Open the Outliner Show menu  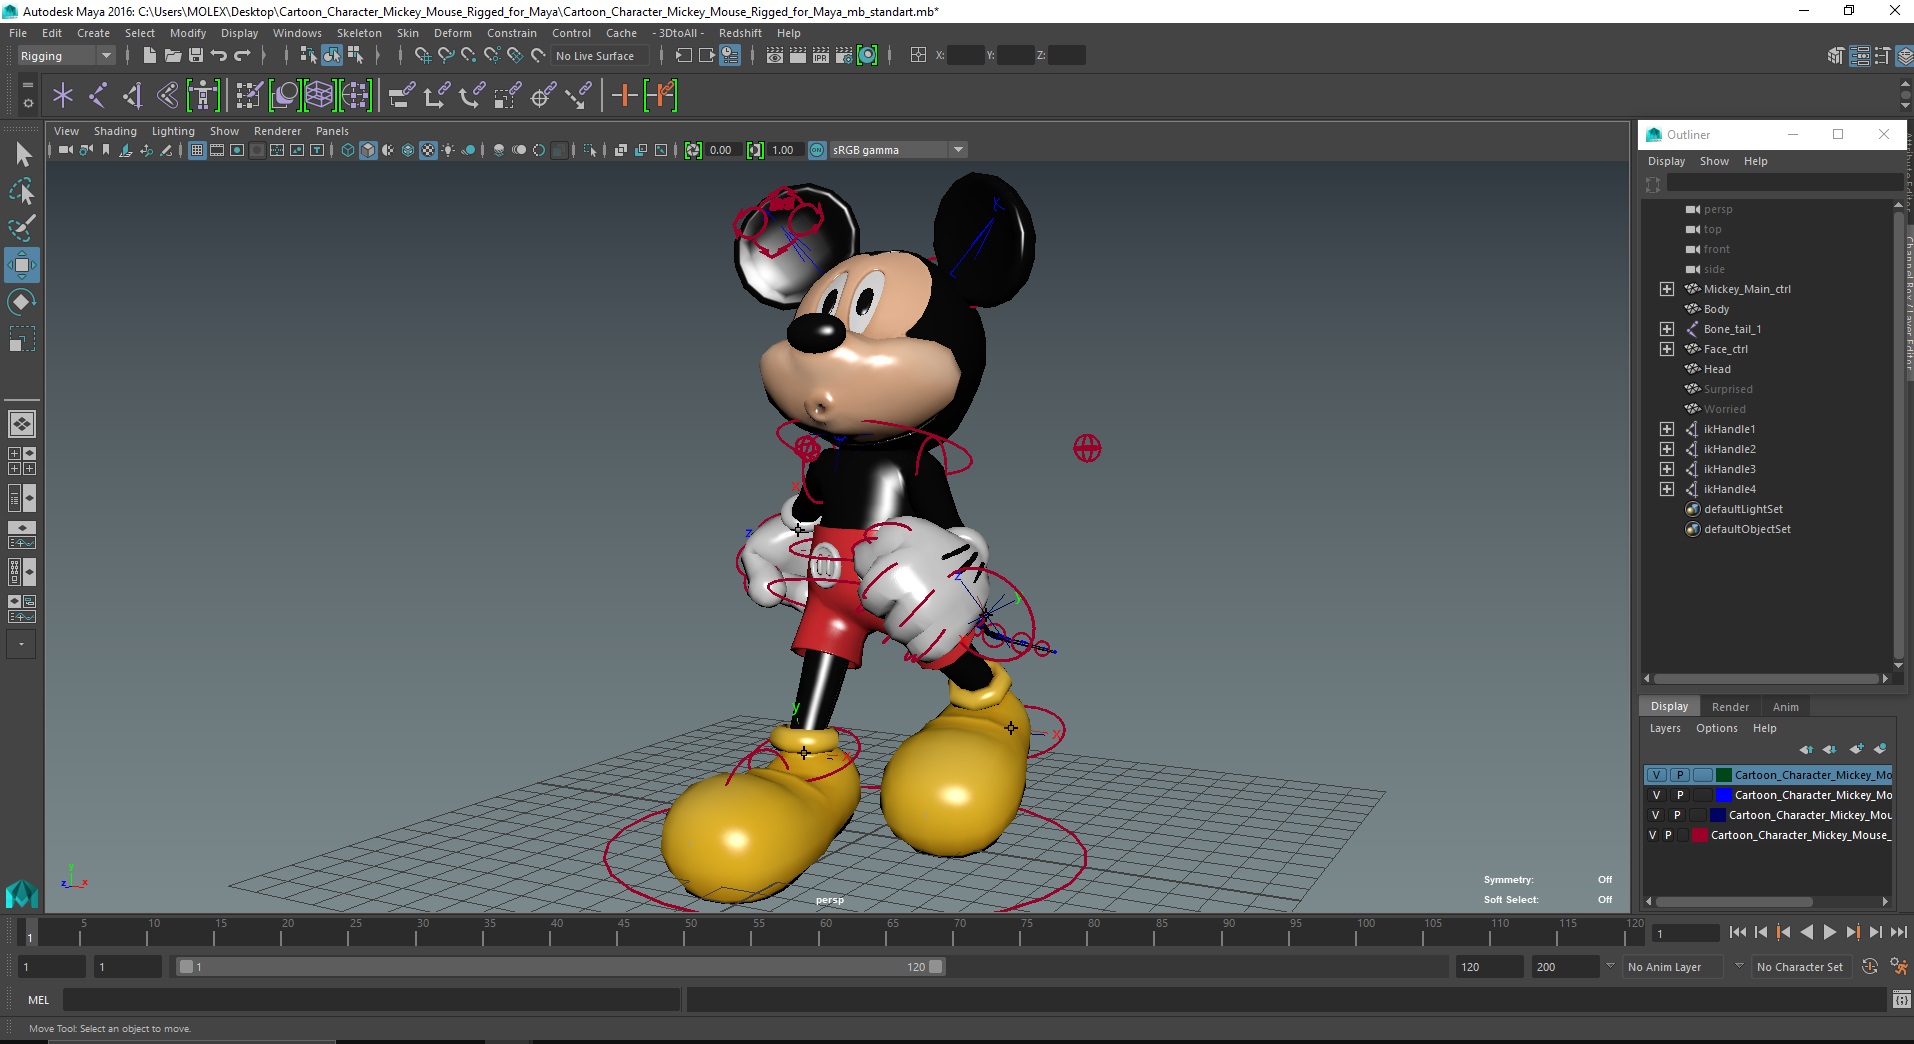pos(1714,161)
